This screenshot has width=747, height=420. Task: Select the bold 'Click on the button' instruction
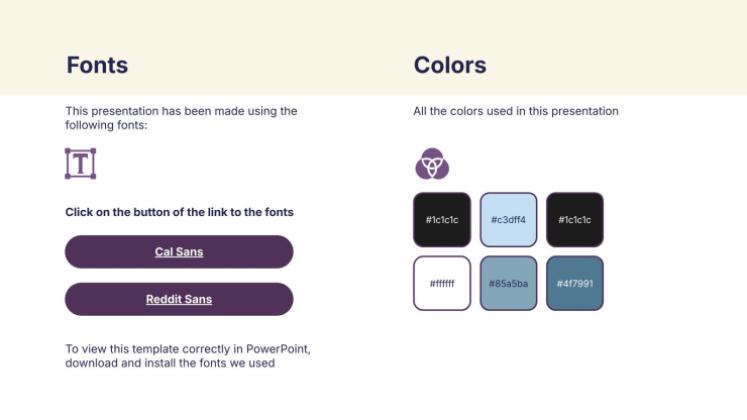179,212
